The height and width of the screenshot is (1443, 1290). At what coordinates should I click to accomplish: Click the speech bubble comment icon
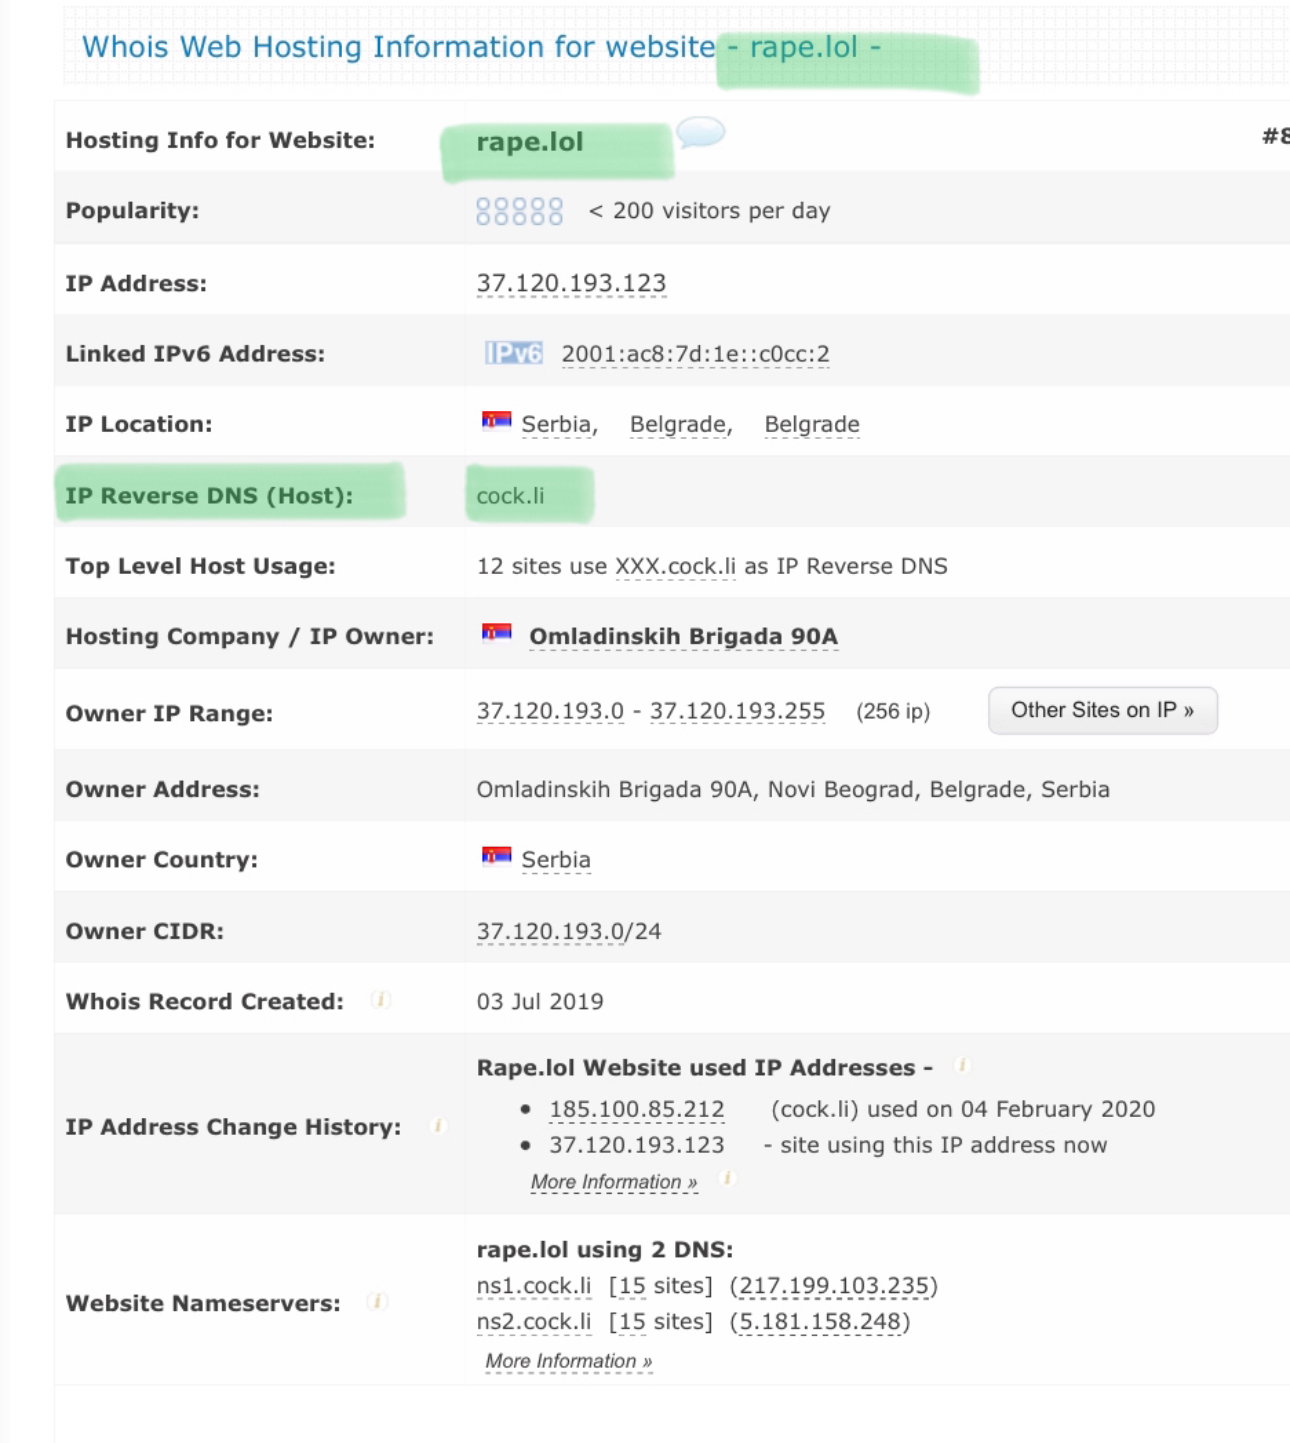click(x=700, y=132)
